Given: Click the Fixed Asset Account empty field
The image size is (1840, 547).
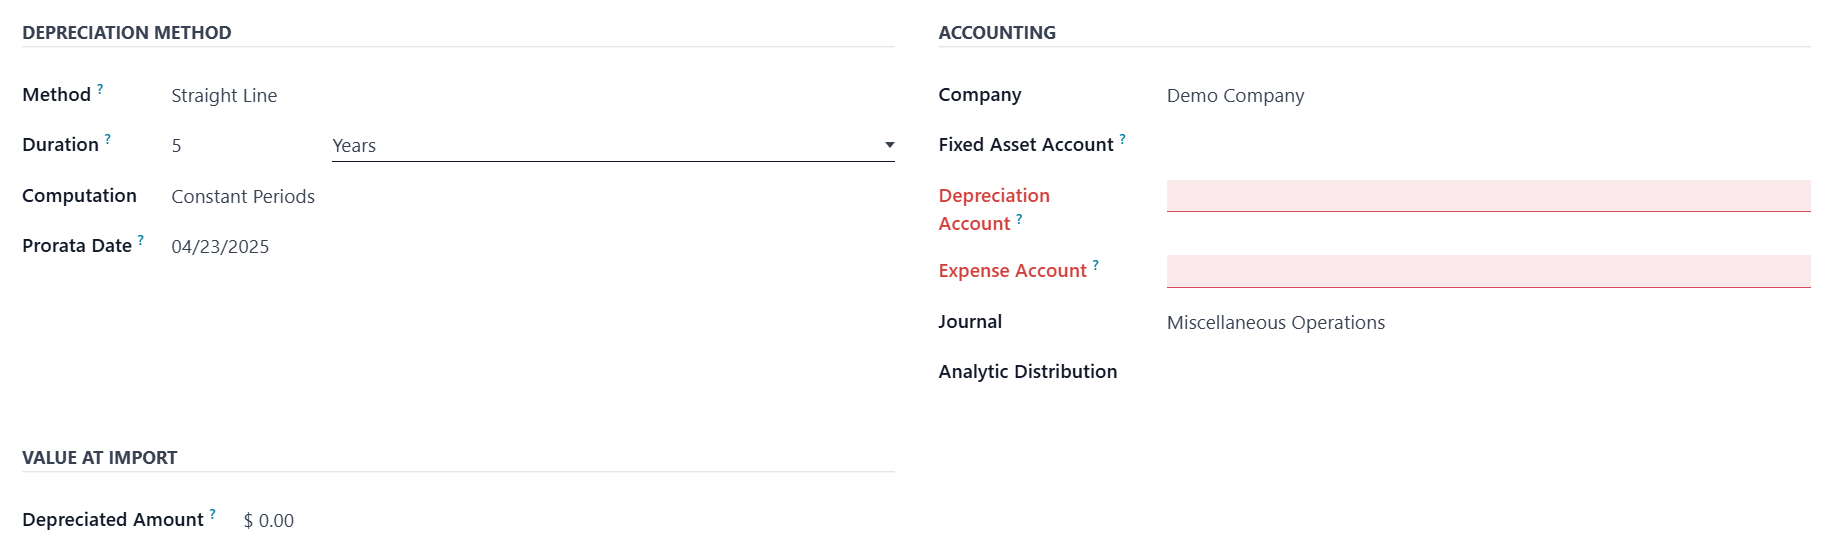Looking at the screenshot, I should [x=1488, y=146].
